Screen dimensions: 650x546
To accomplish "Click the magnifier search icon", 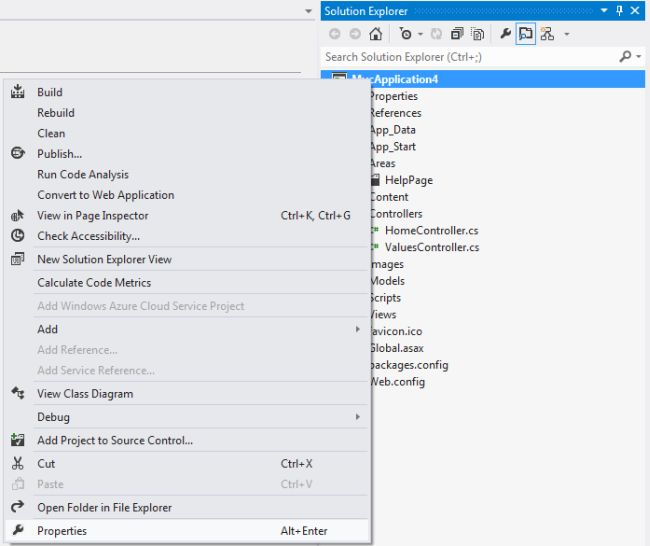I will pyautogui.click(x=625, y=56).
